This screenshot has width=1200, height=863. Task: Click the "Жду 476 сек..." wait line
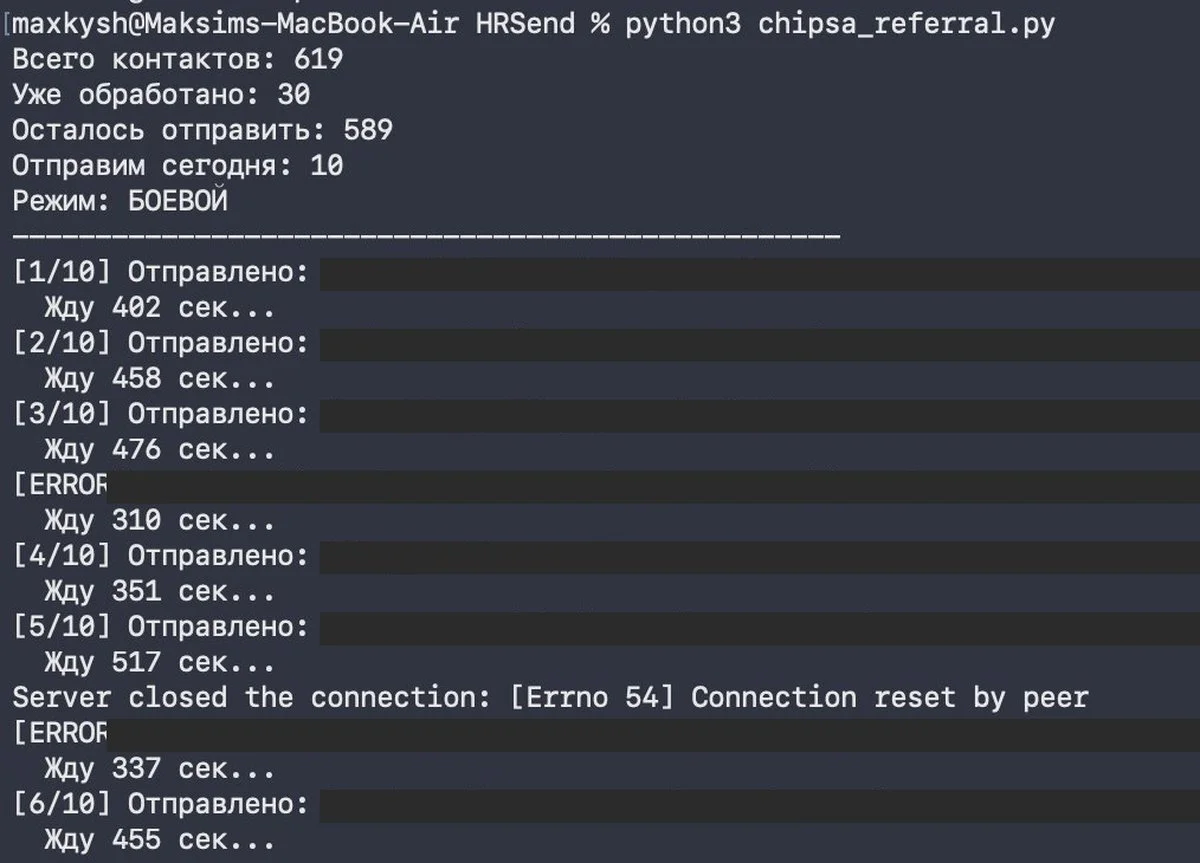tap(160, 450)
